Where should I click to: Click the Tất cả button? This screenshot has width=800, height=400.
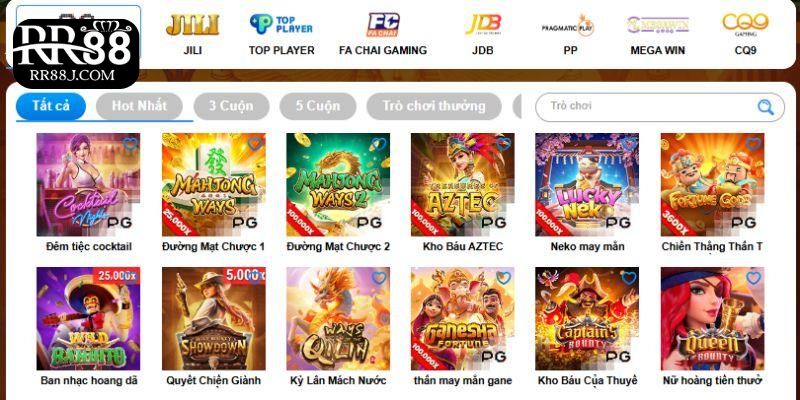[x=51, y=106]
